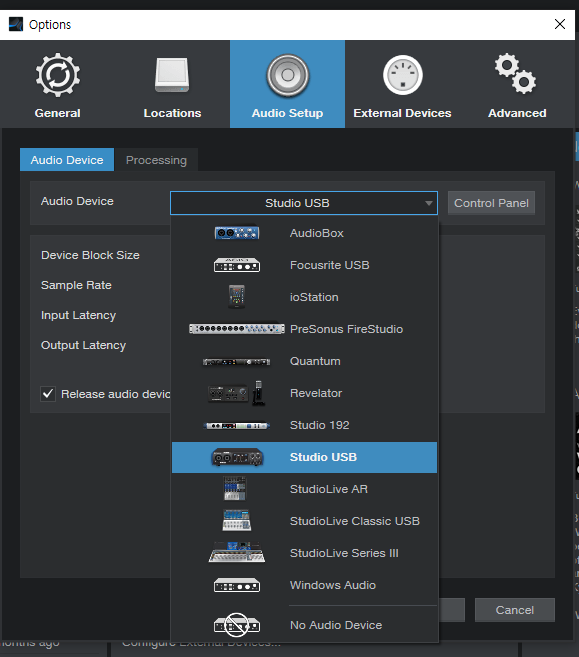The width and height of the screenshot is (579, 657).
Task: Click the Studio USB combo box field
Action: (304, 203)
